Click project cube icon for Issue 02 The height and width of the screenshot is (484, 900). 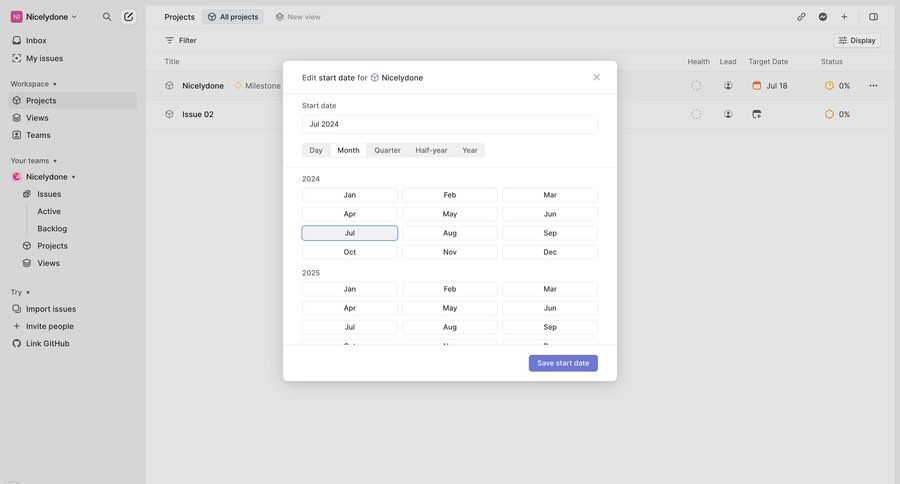(x=169, y=114)
